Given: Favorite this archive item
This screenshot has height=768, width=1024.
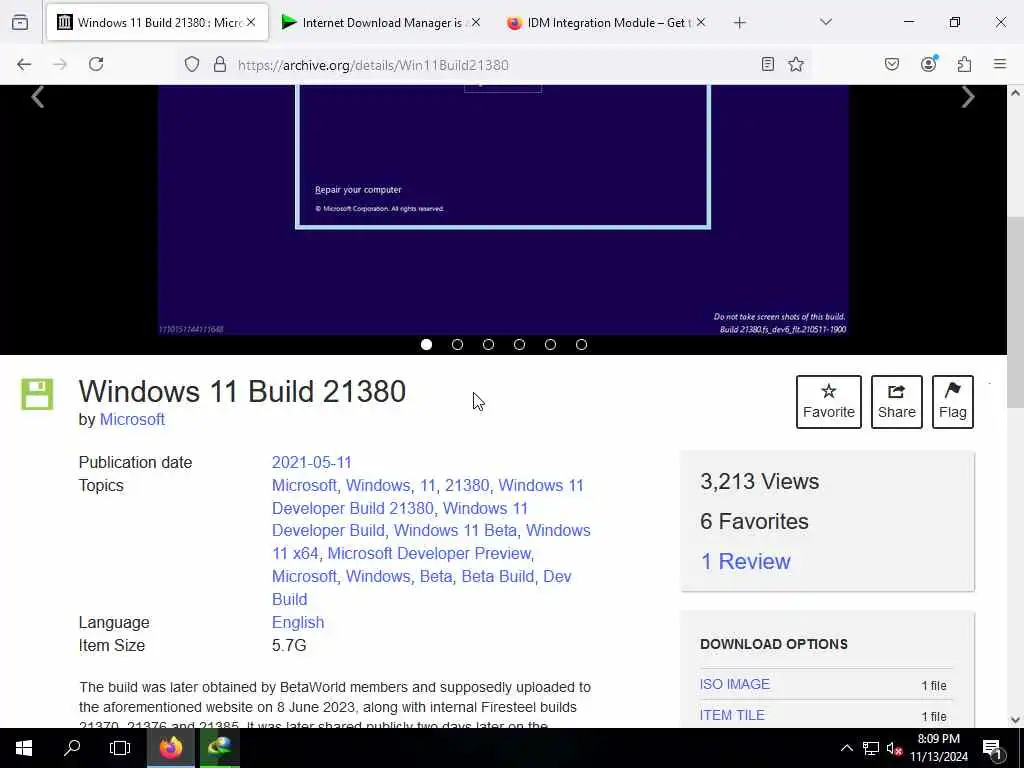Looking at the screenshot, I should click(x=829, y=402).
